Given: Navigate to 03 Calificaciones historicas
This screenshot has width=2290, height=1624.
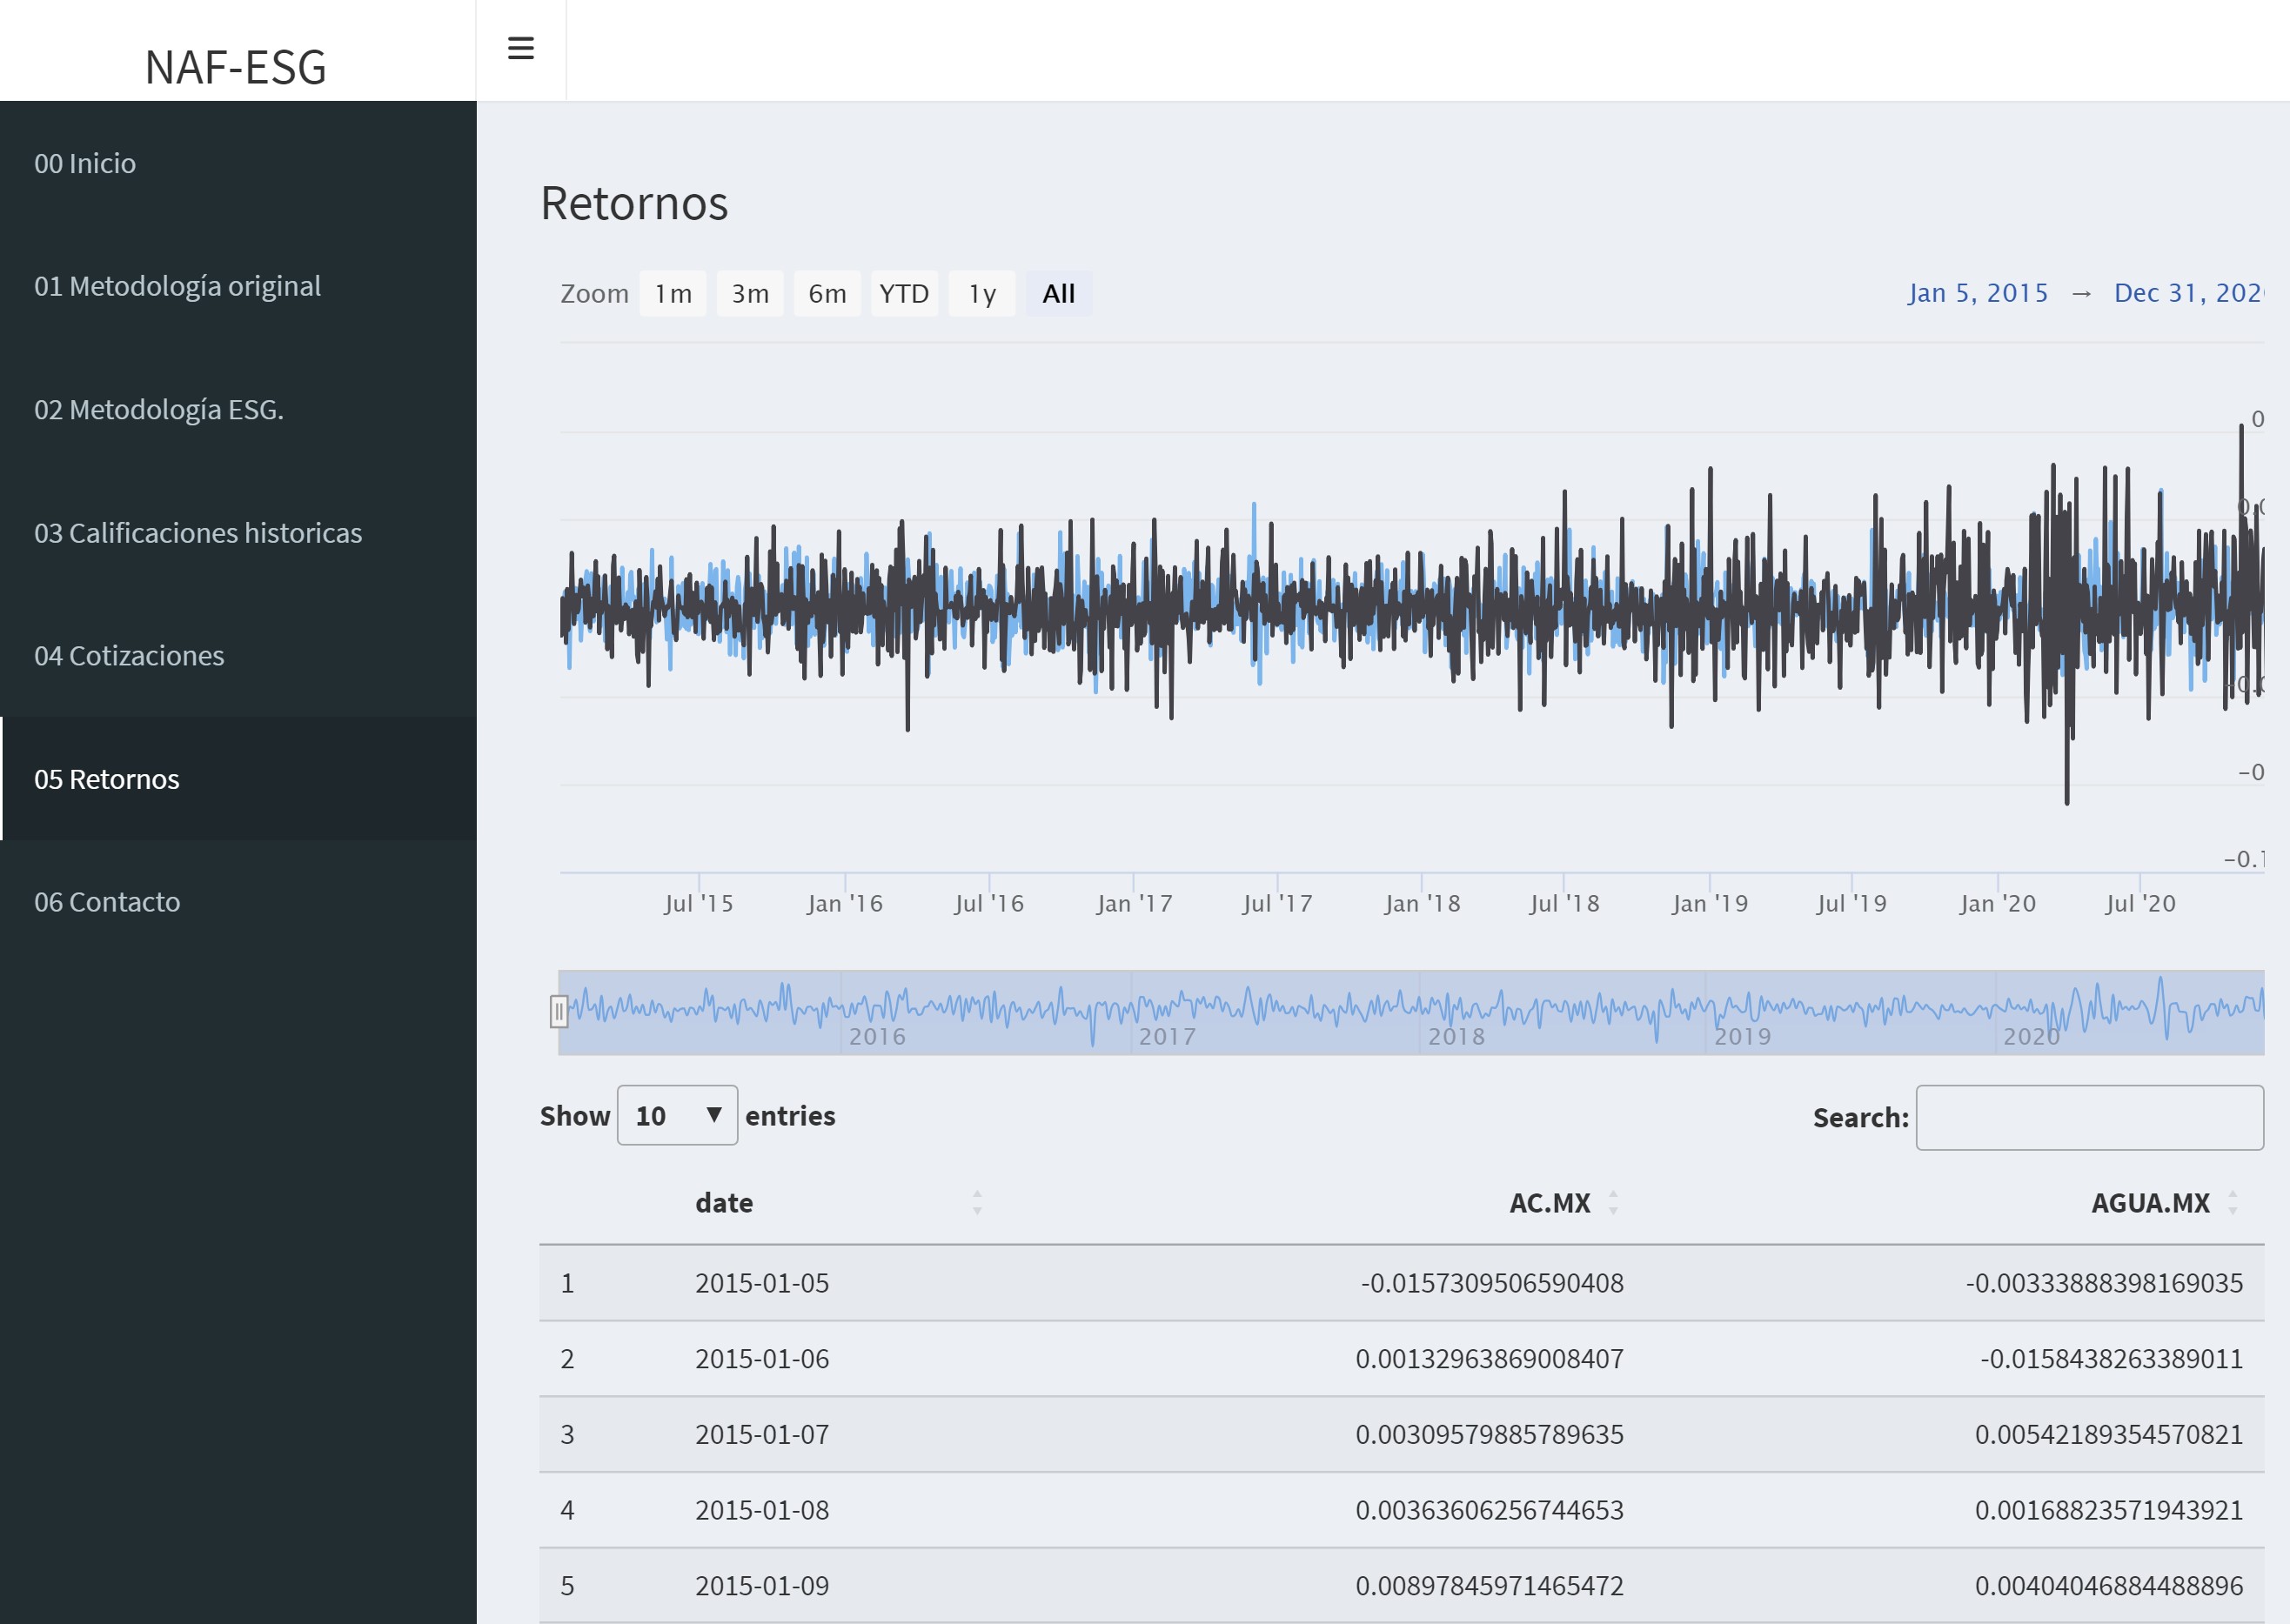Looking at the screenshot, I should [198, 532].
